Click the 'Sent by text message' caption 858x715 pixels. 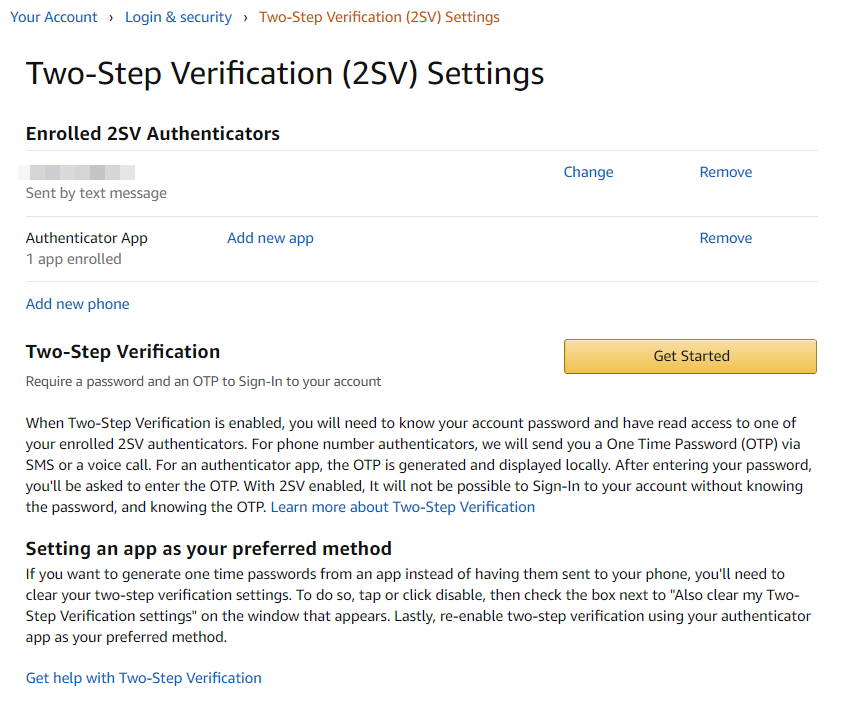pos(96,193)
